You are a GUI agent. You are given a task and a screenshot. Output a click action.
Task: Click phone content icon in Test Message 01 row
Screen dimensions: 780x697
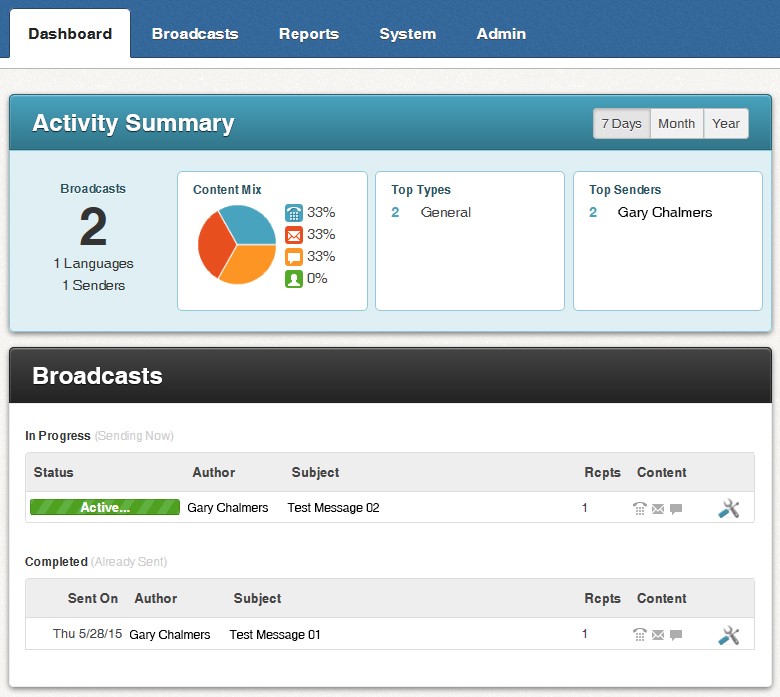point(640,634)
